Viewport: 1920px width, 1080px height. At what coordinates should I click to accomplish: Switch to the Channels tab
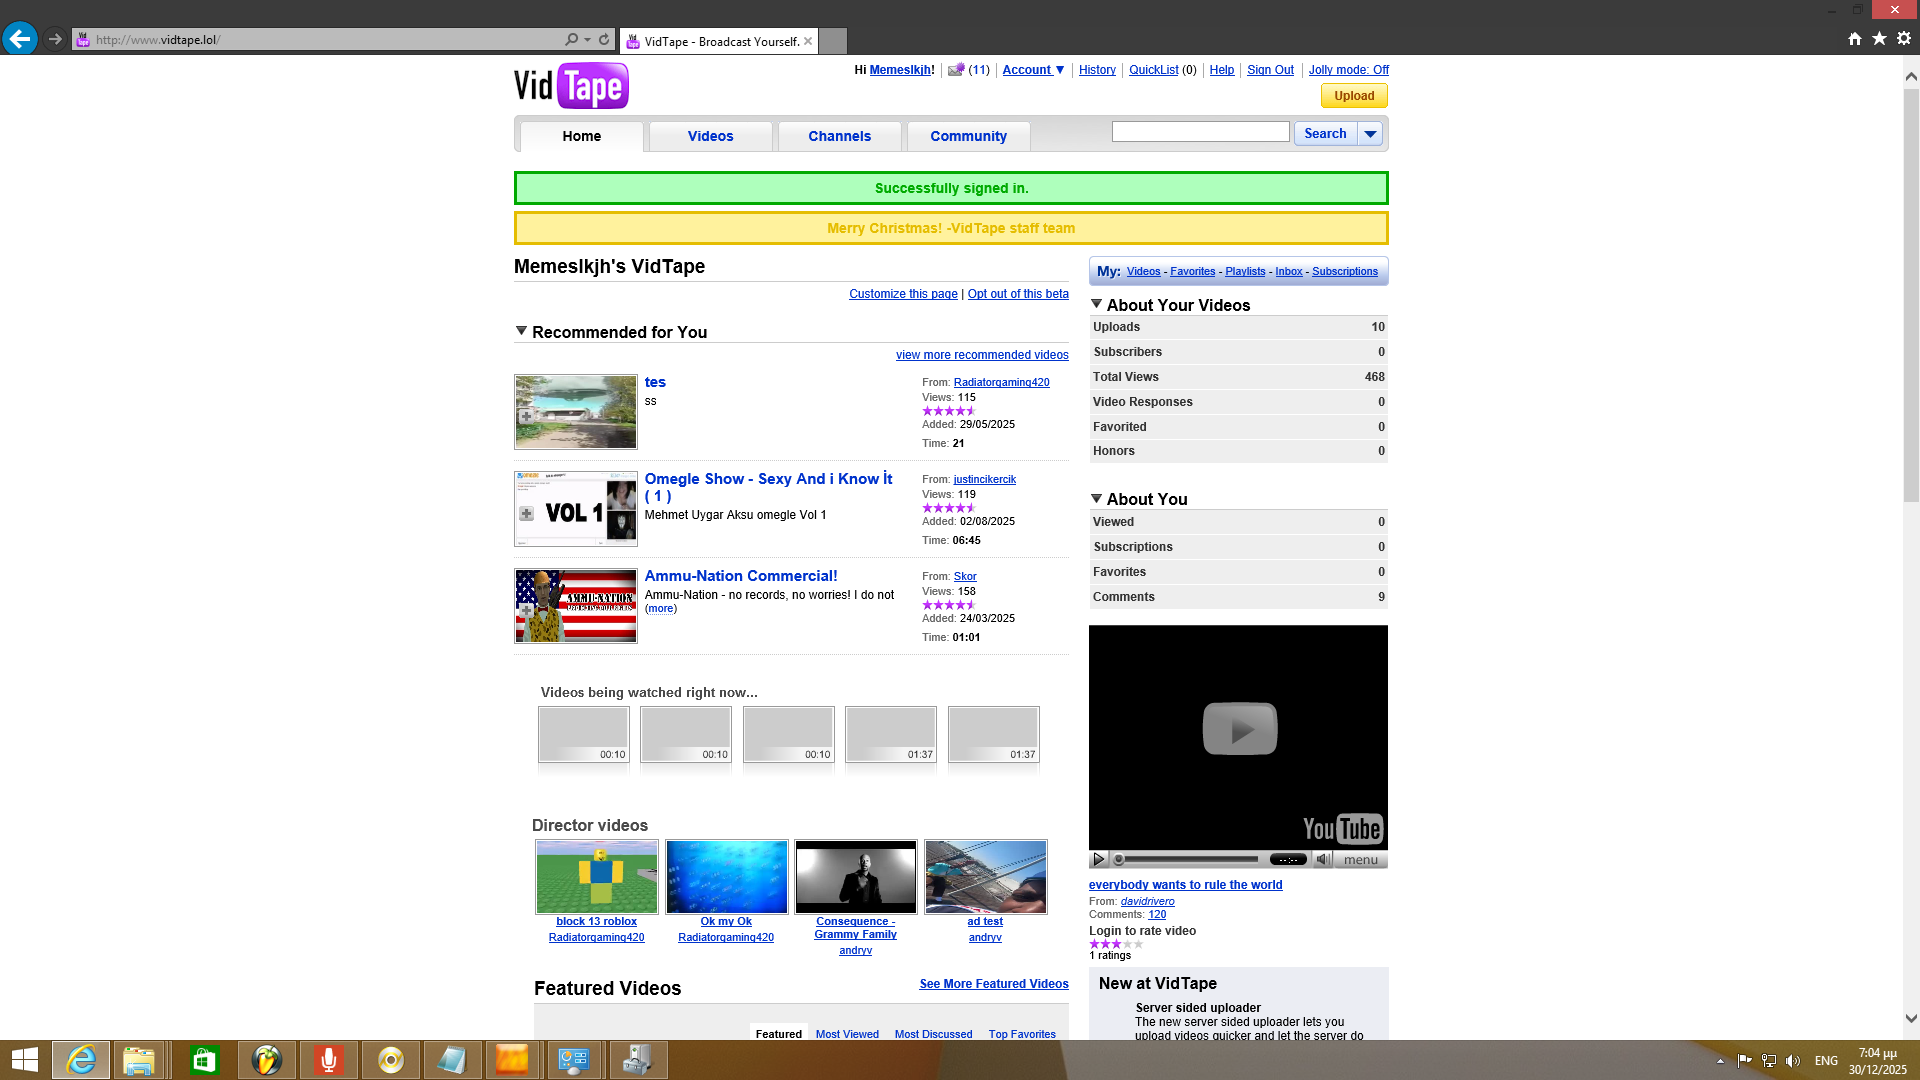point(839,136)
